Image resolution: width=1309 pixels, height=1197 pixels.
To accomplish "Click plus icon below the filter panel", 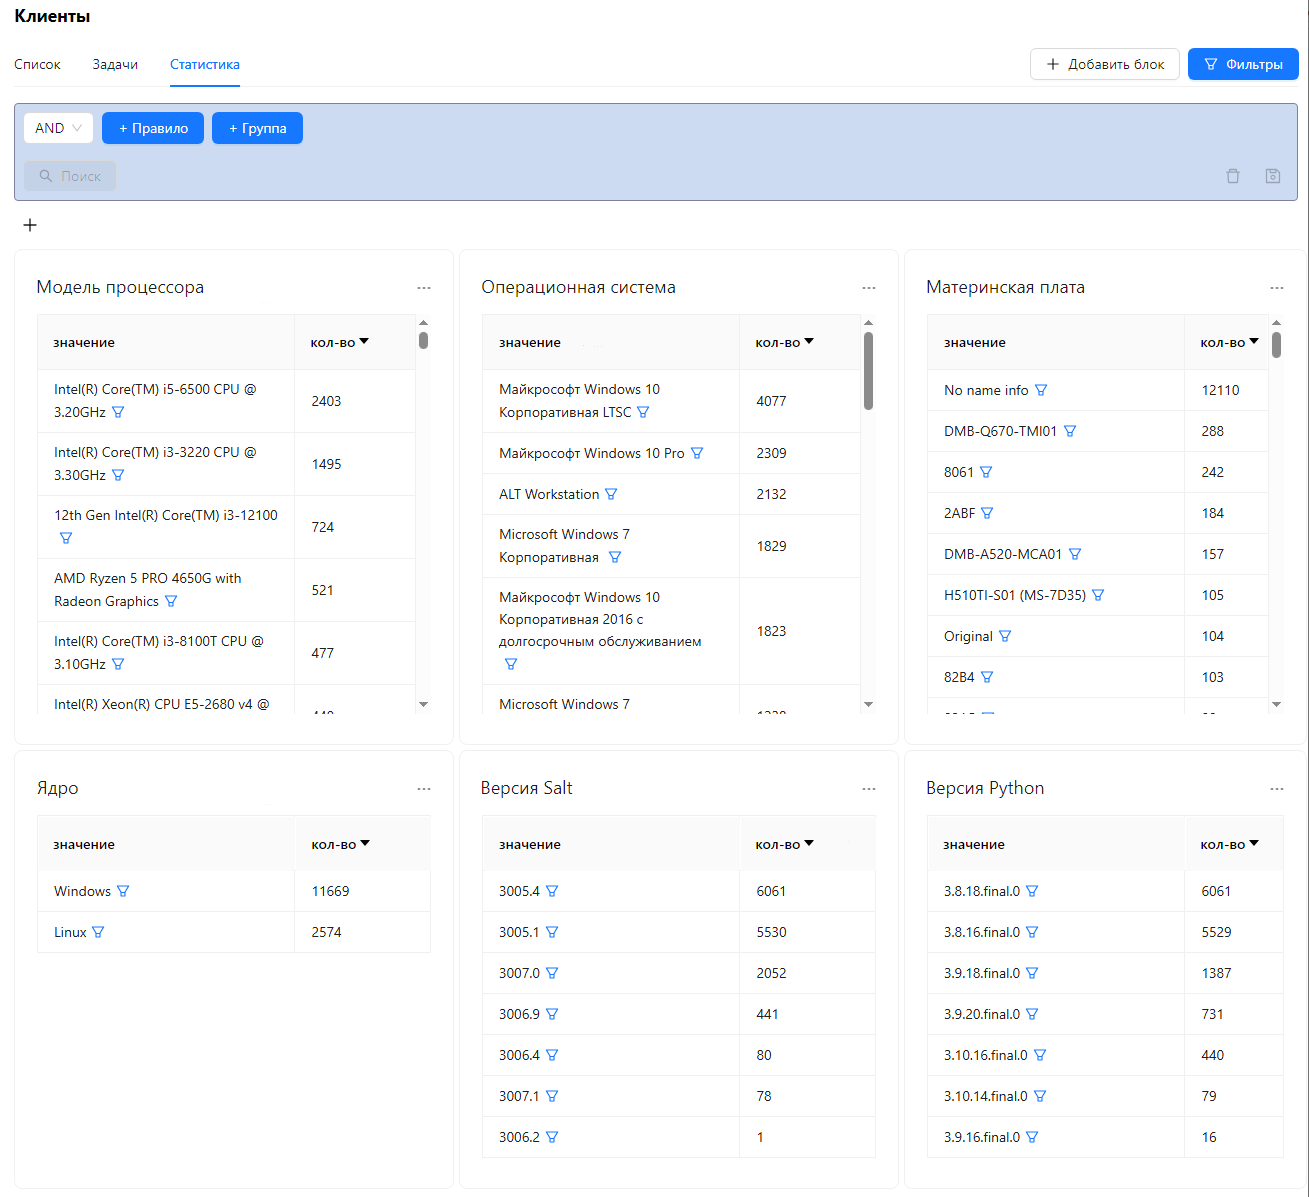I will coord(30,225).
